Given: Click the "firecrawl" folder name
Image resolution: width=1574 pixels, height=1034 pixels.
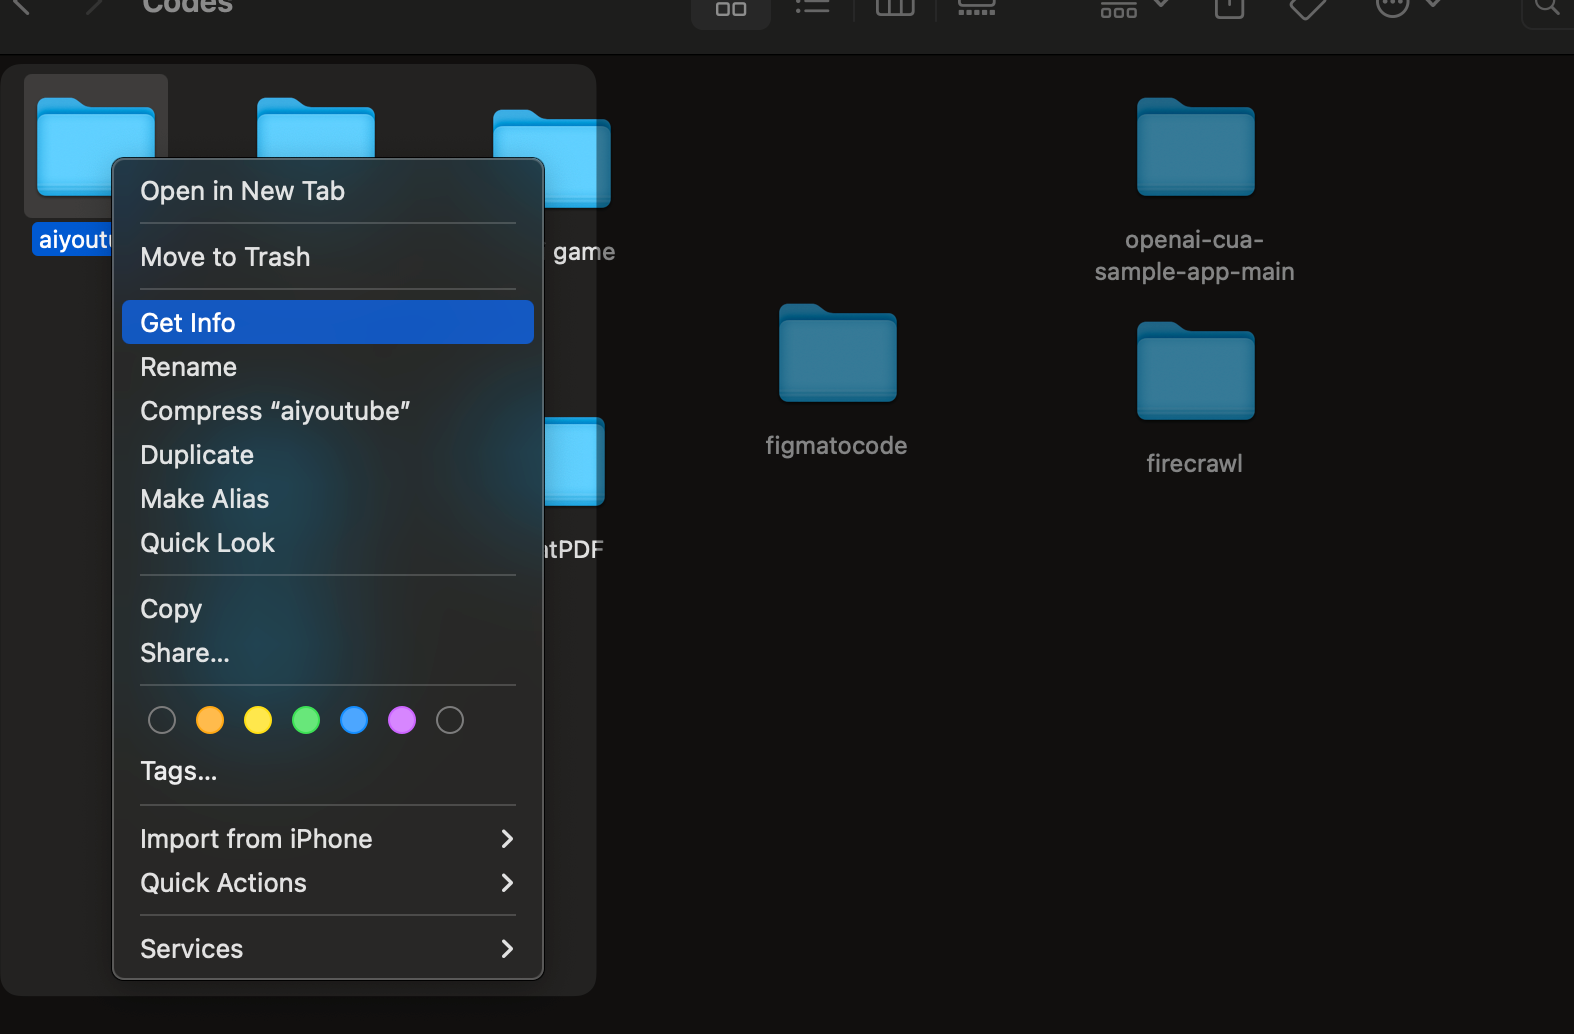Looking at the screenshot, I should click(x=1195, y=464).
